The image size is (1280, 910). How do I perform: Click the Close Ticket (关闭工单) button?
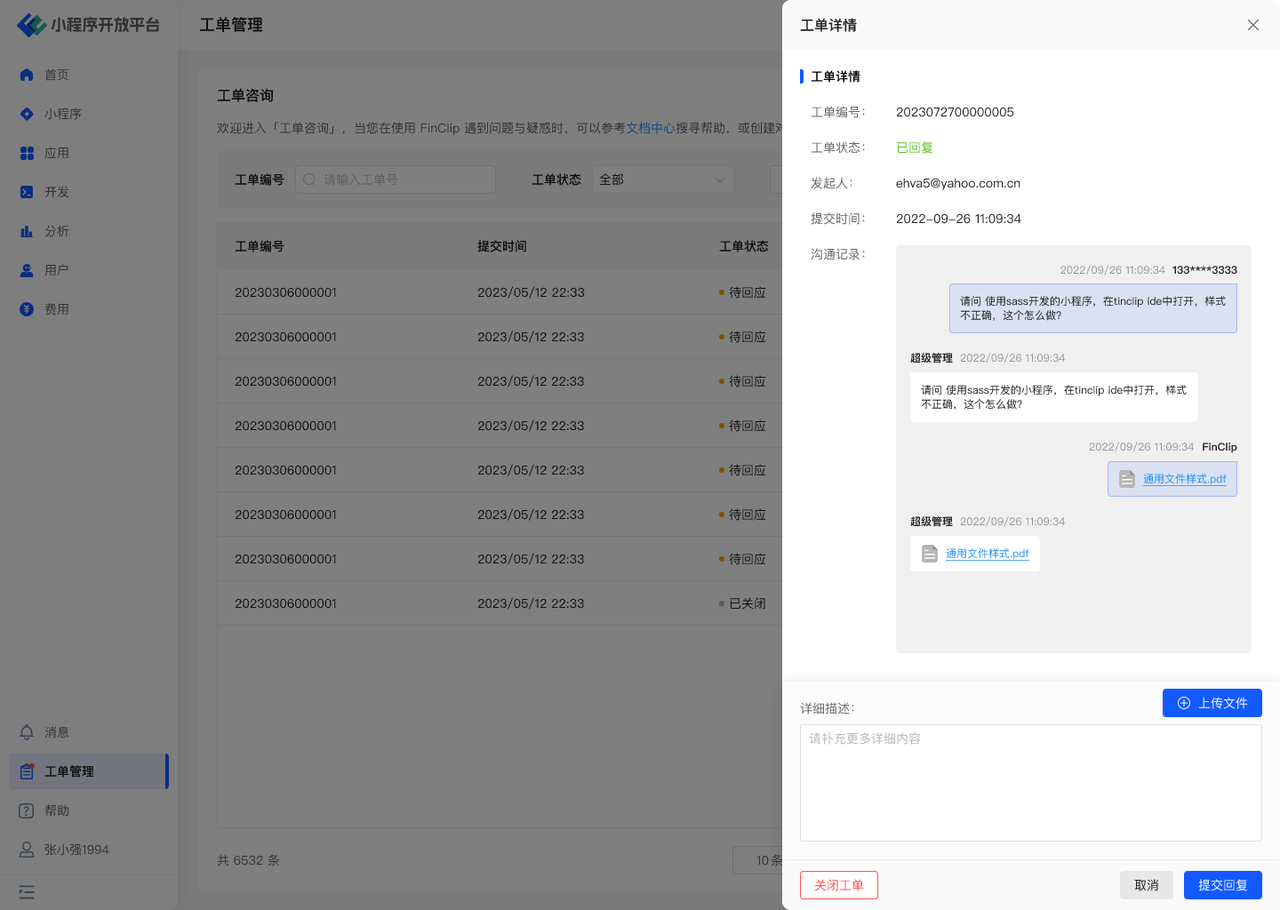[x=838, y=885]
